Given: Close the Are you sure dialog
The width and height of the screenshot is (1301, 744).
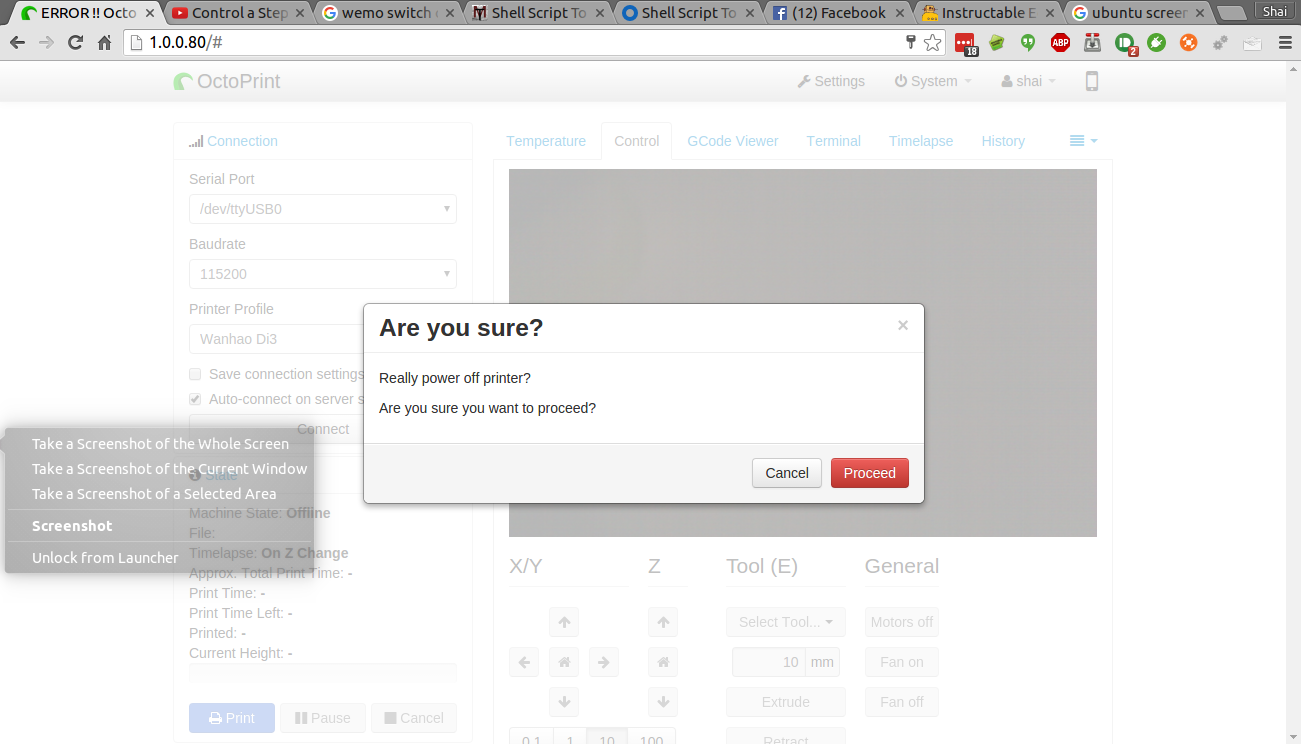Looking at the screenshot, I should point(903,325).
